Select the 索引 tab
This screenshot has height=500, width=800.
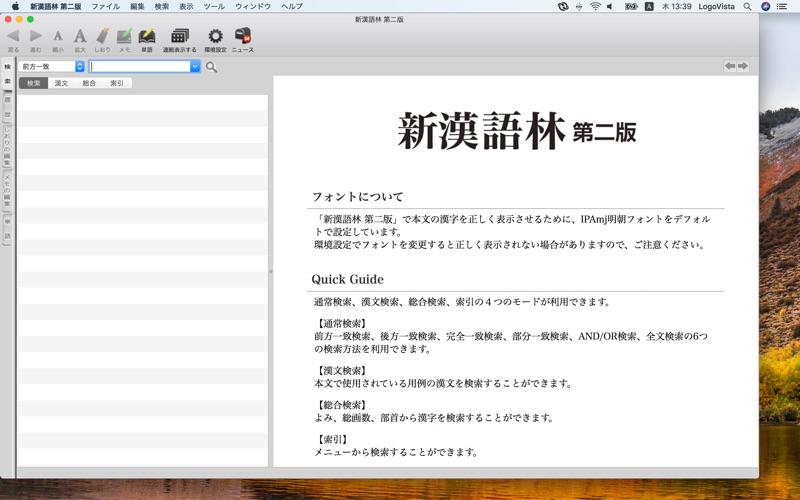[117, 83]
